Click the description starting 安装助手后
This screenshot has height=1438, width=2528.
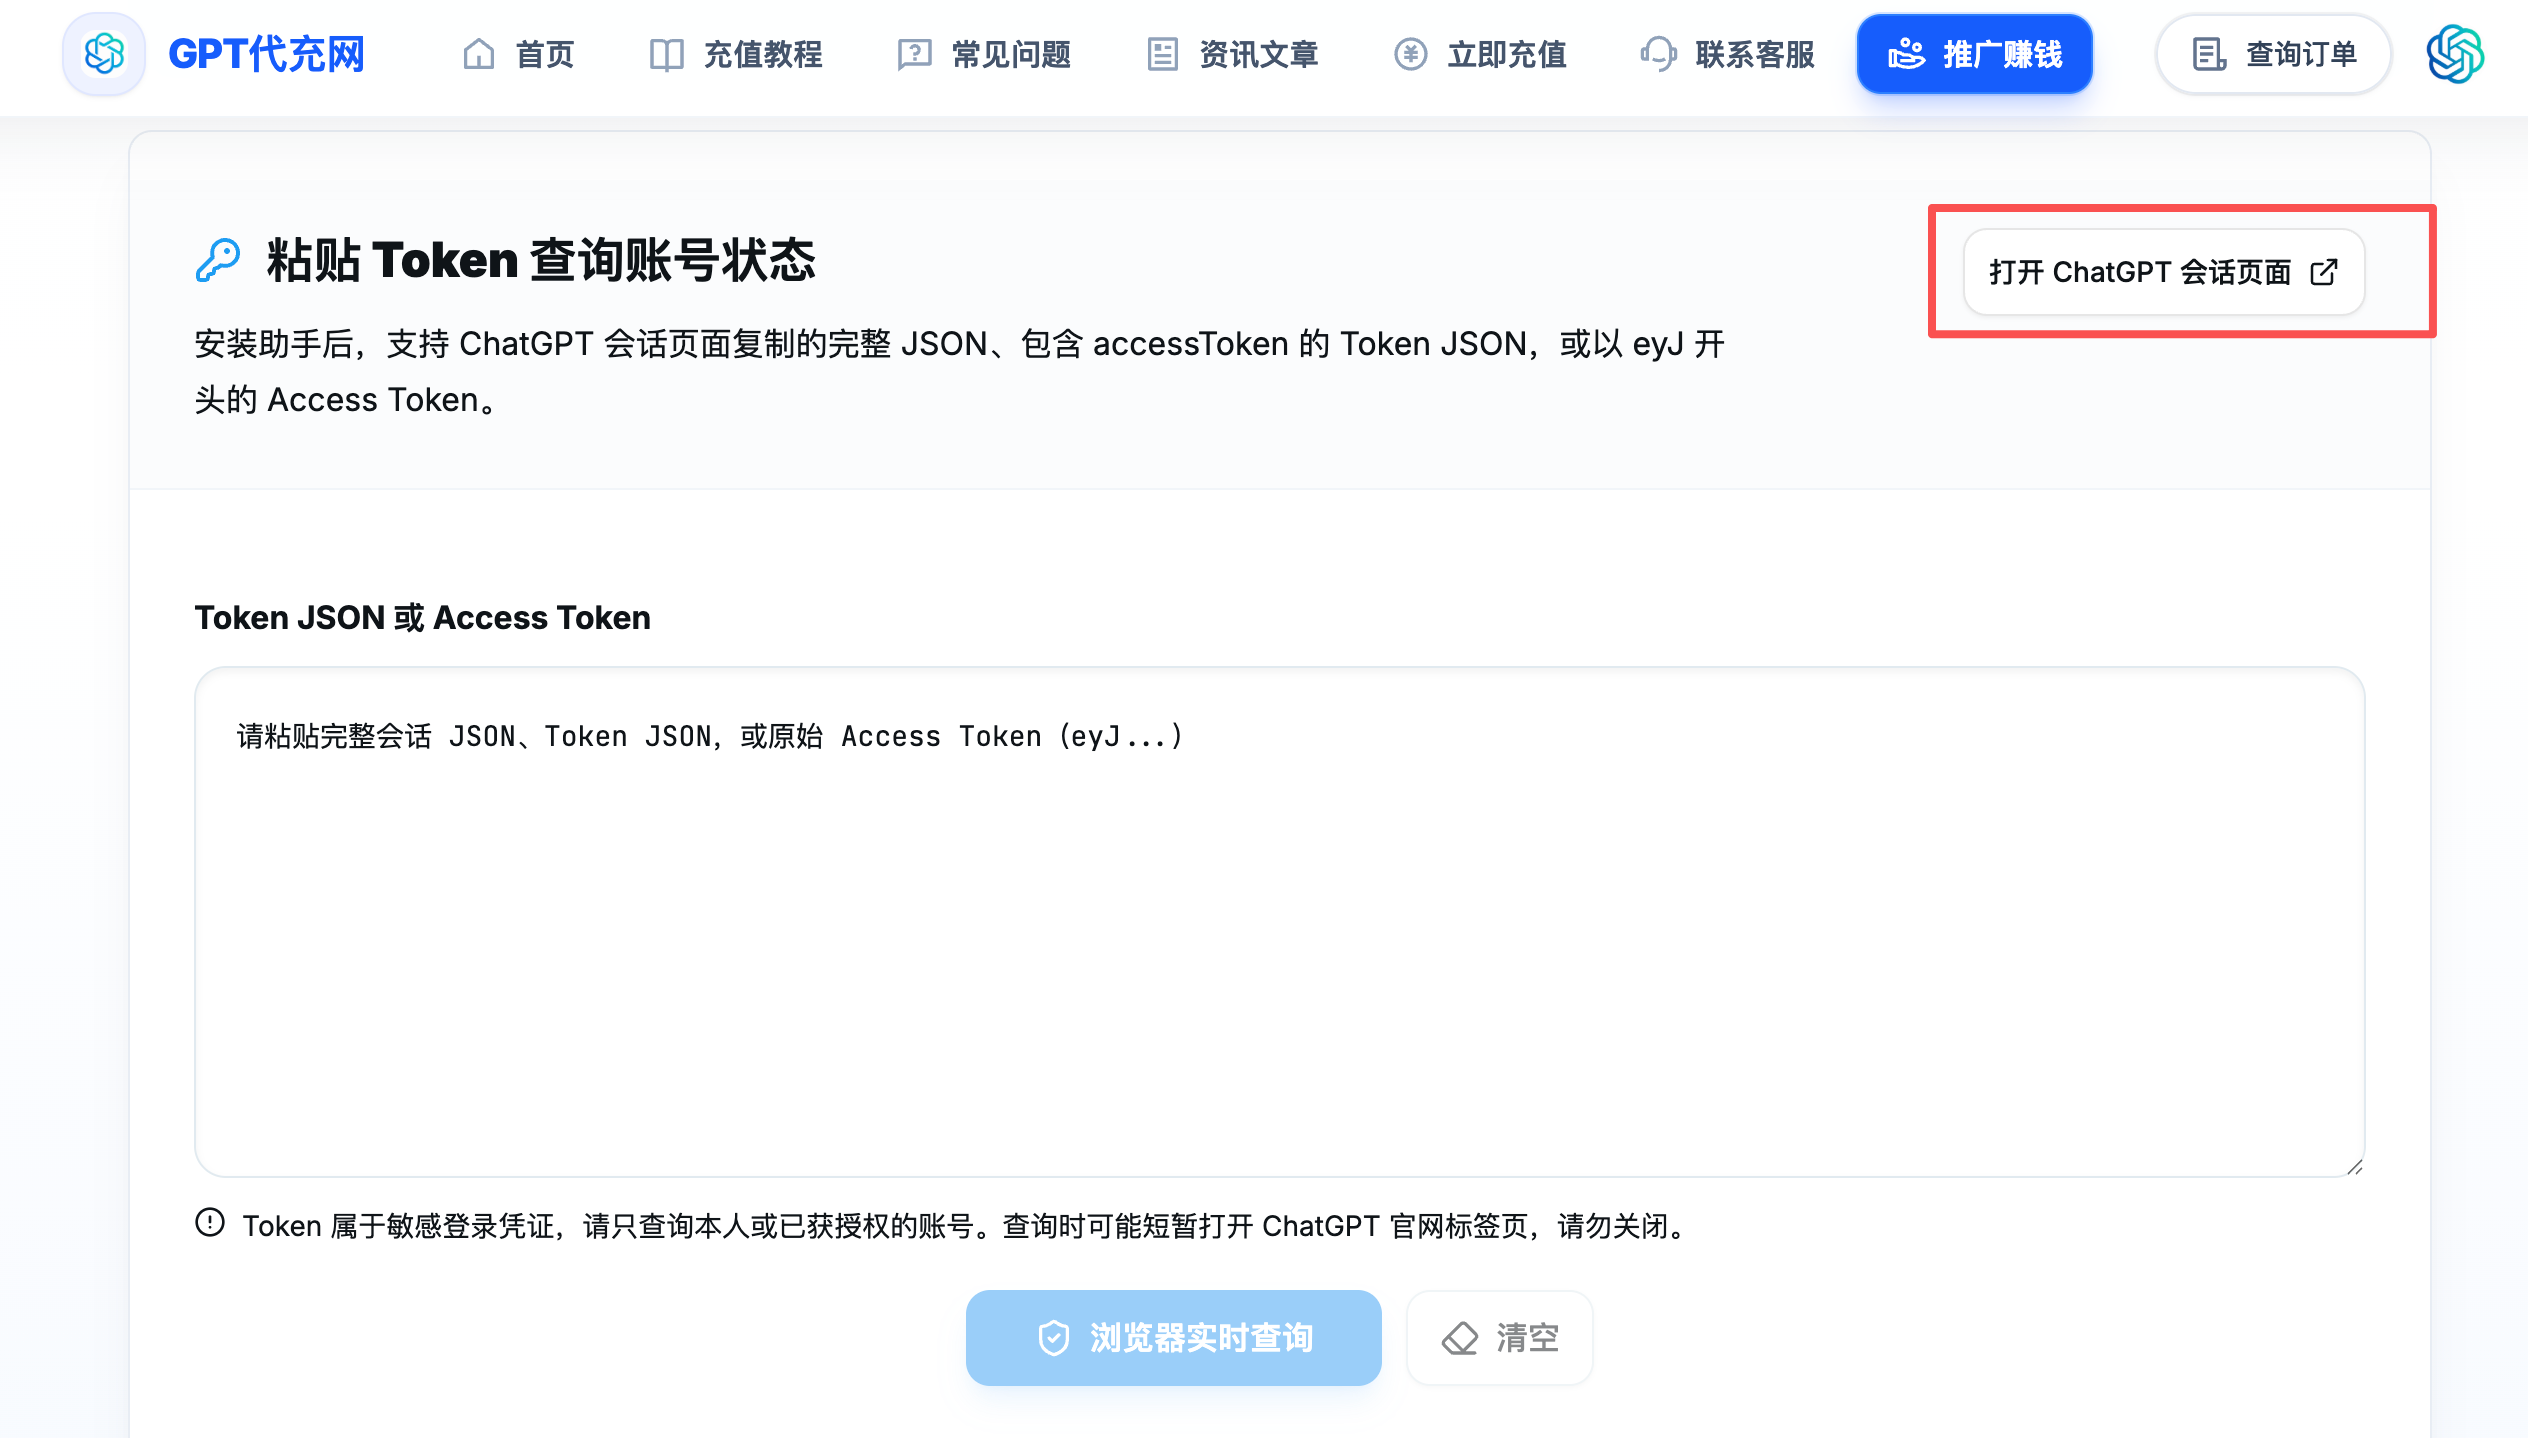click(x=960, y=372)
